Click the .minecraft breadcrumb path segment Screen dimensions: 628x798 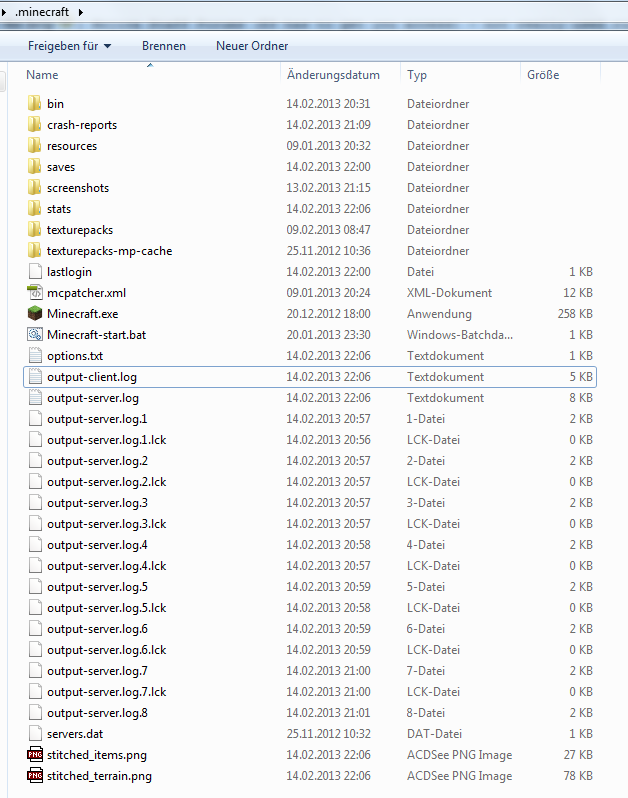pos(42,12)
